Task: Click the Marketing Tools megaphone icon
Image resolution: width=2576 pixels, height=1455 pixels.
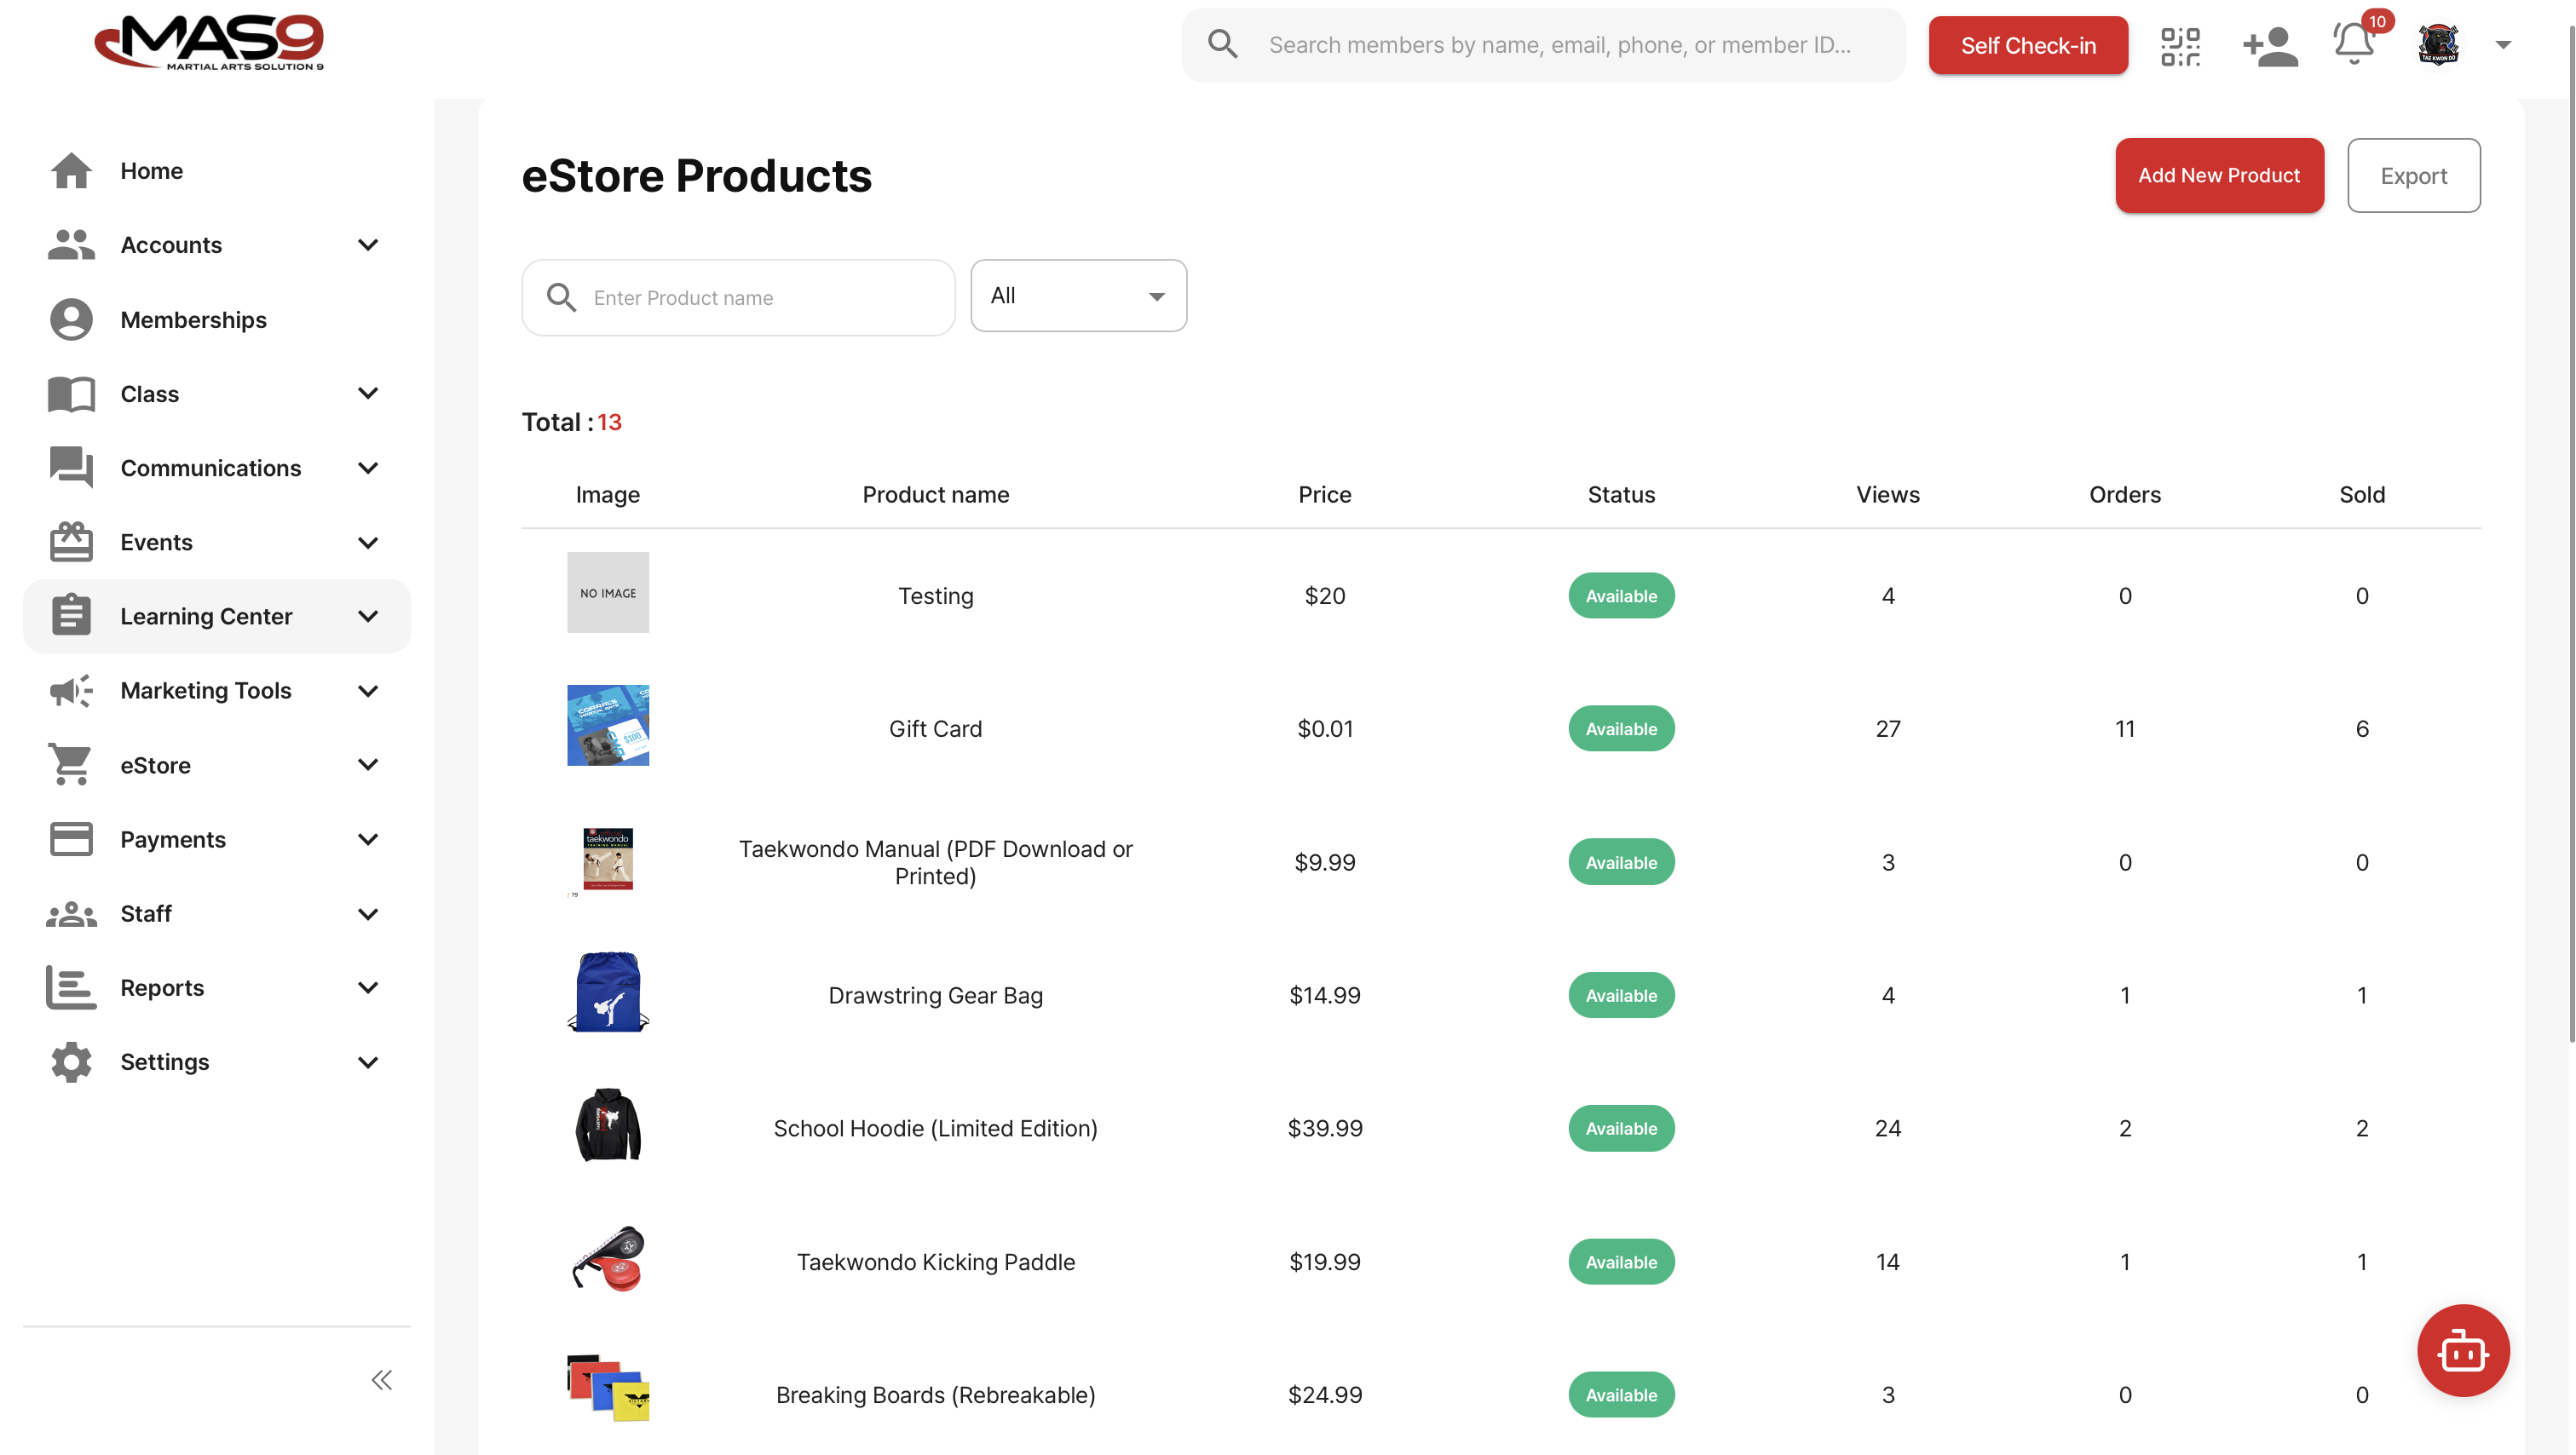Action: point(70,690)
